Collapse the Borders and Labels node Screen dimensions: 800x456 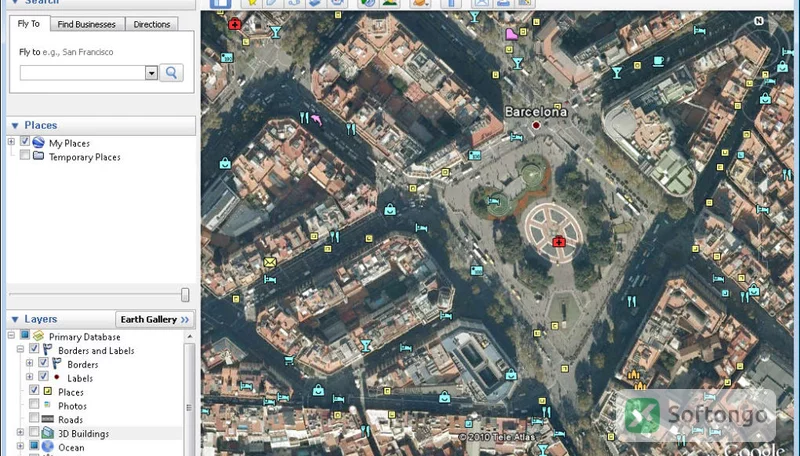click(x=20, y=349)
